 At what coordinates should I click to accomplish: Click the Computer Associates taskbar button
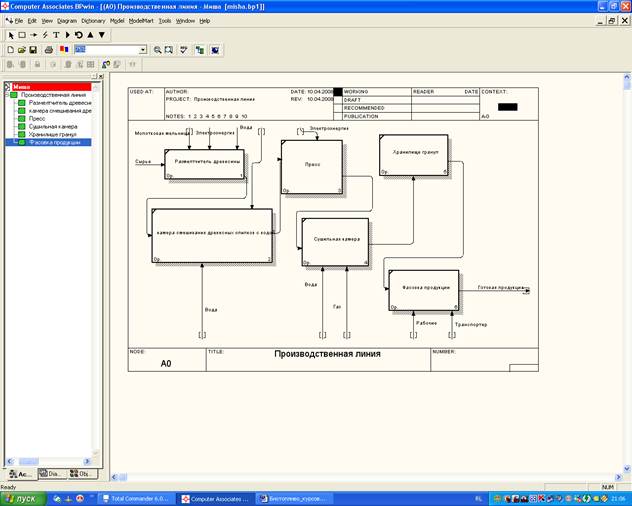215,499
